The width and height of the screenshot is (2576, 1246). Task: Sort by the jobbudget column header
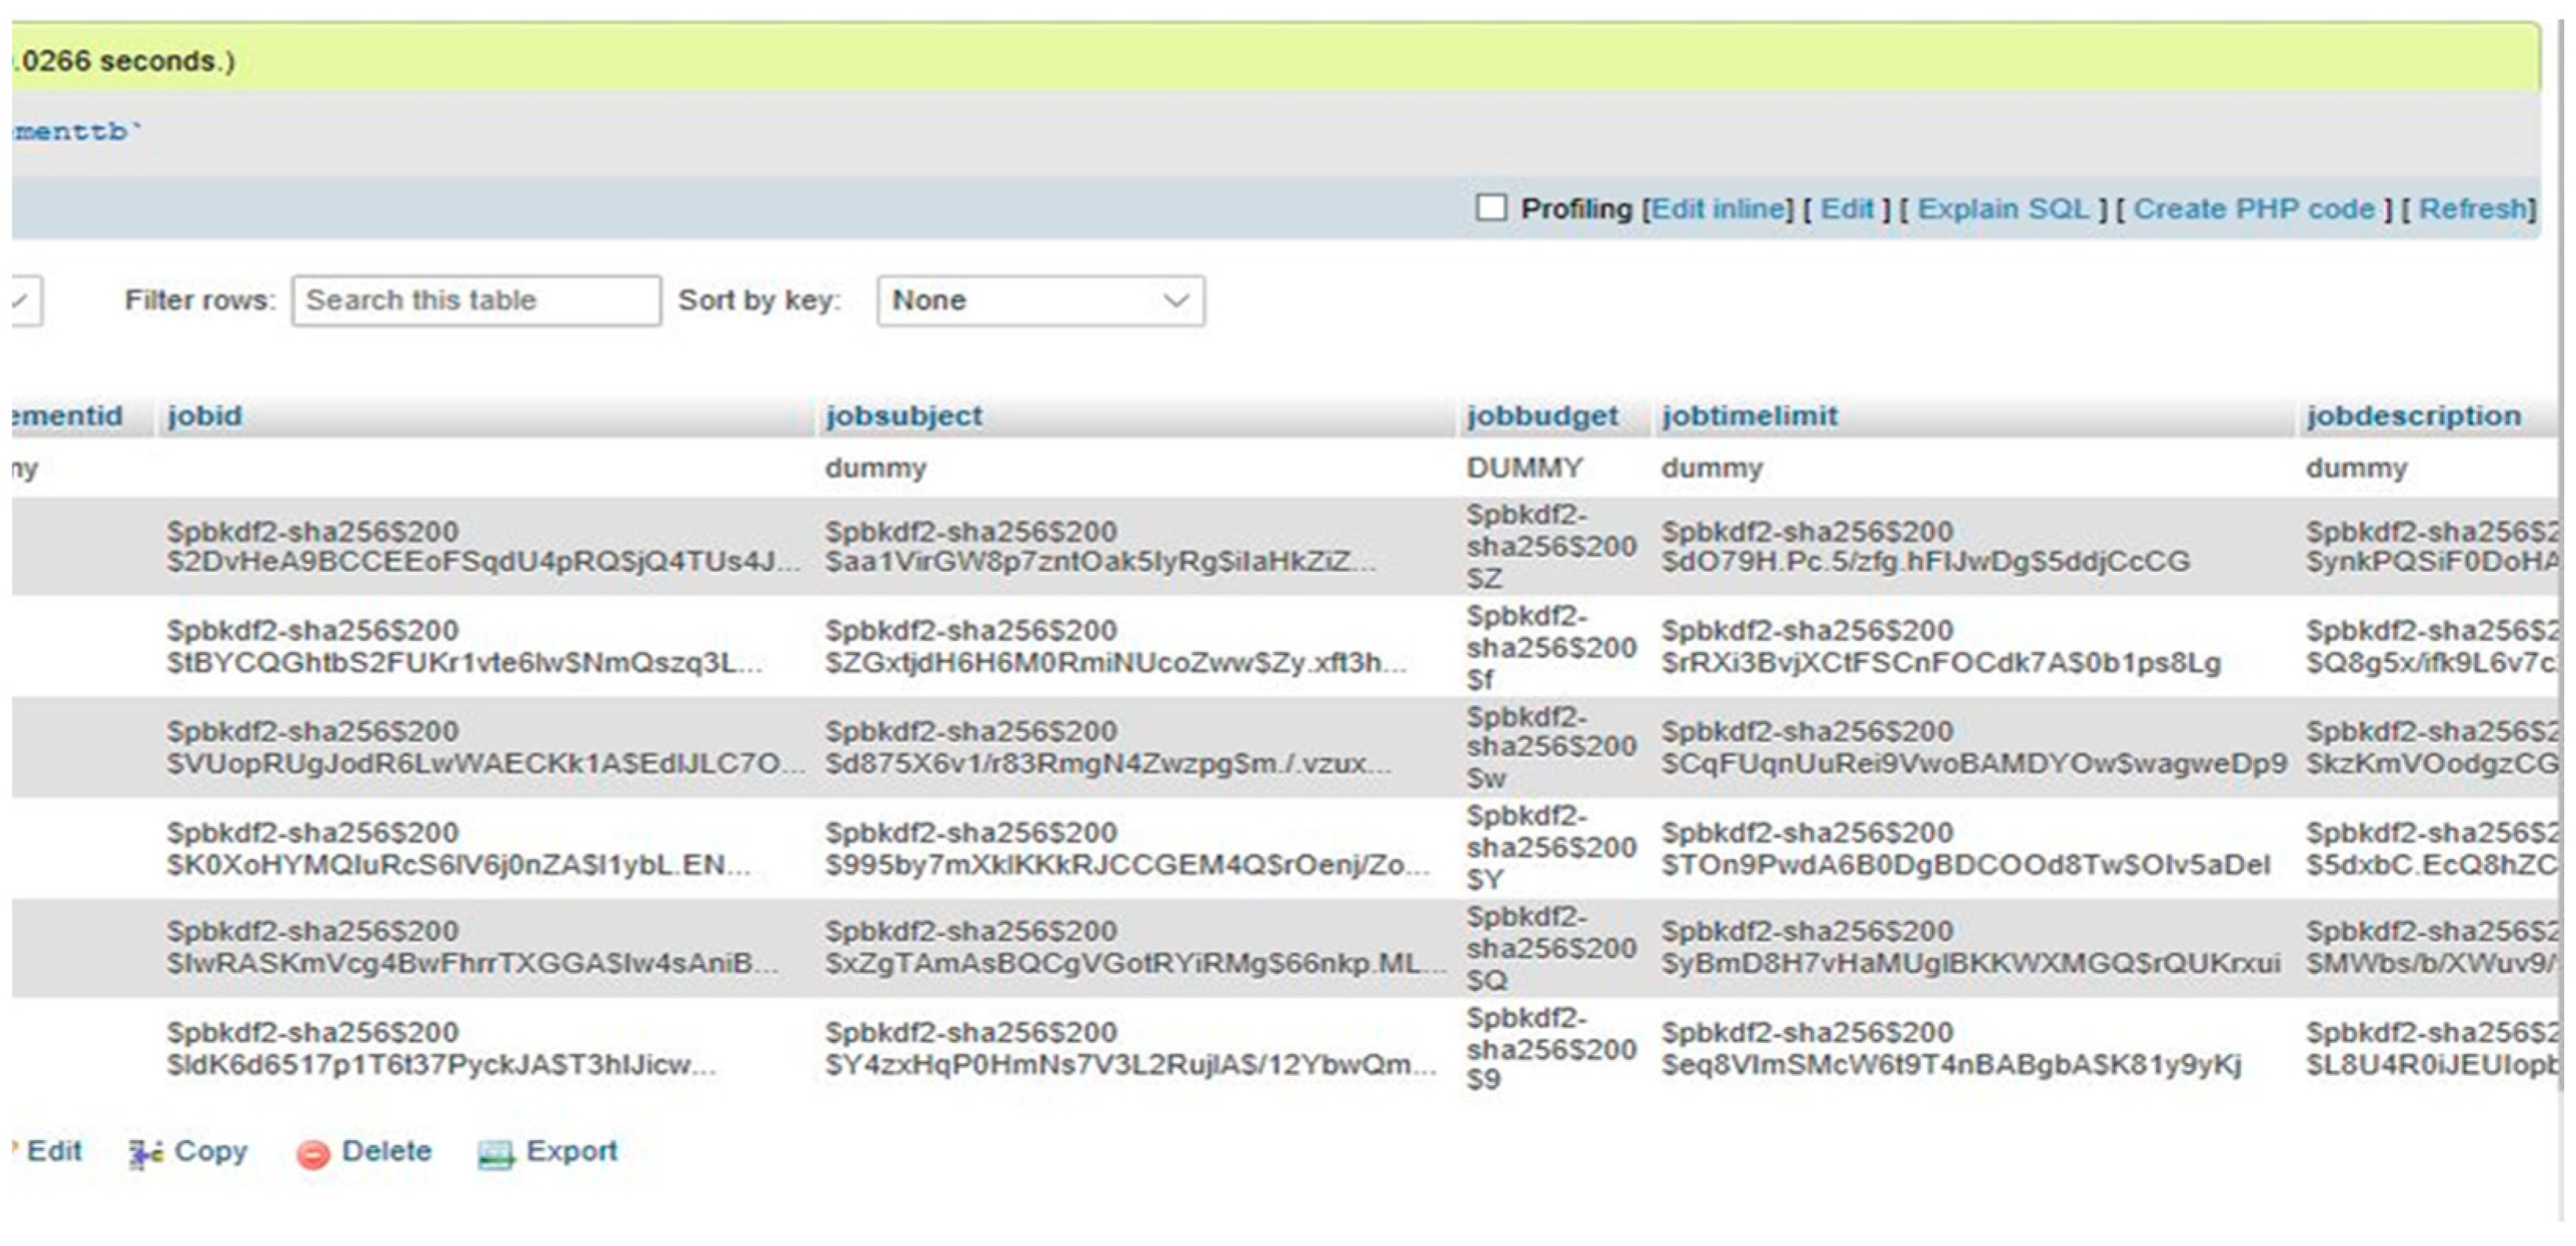point(1541,416)
